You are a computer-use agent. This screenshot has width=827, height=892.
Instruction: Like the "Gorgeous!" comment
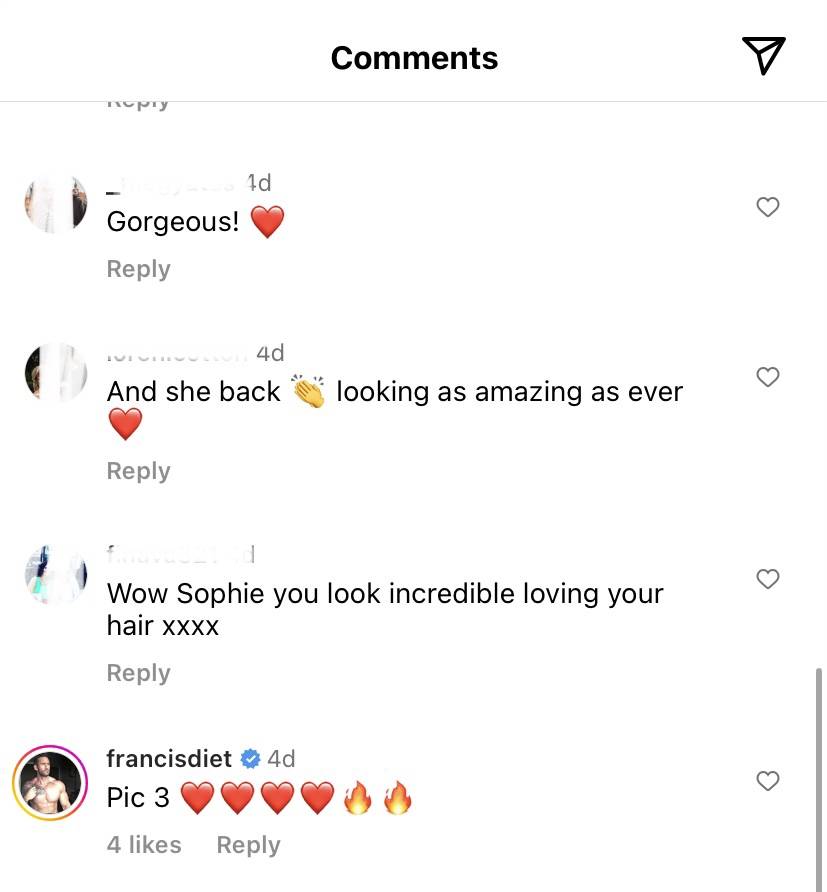[x=767, y=207]
